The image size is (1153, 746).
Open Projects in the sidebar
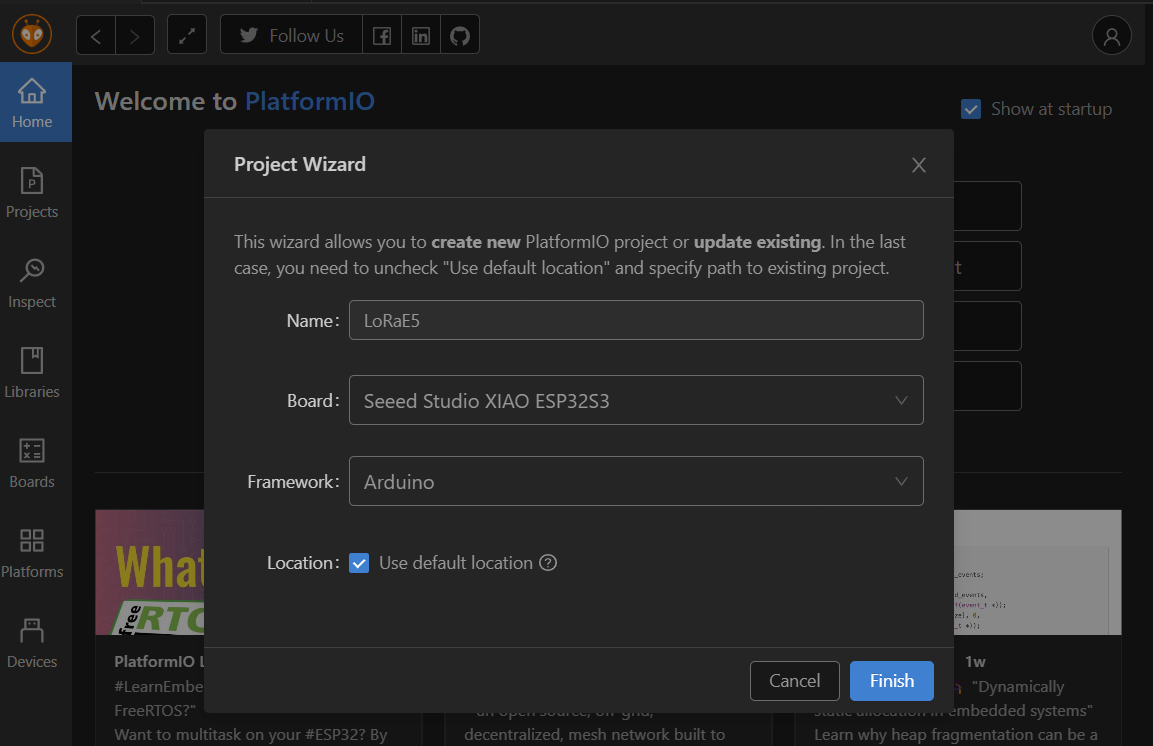coord(32,193)
